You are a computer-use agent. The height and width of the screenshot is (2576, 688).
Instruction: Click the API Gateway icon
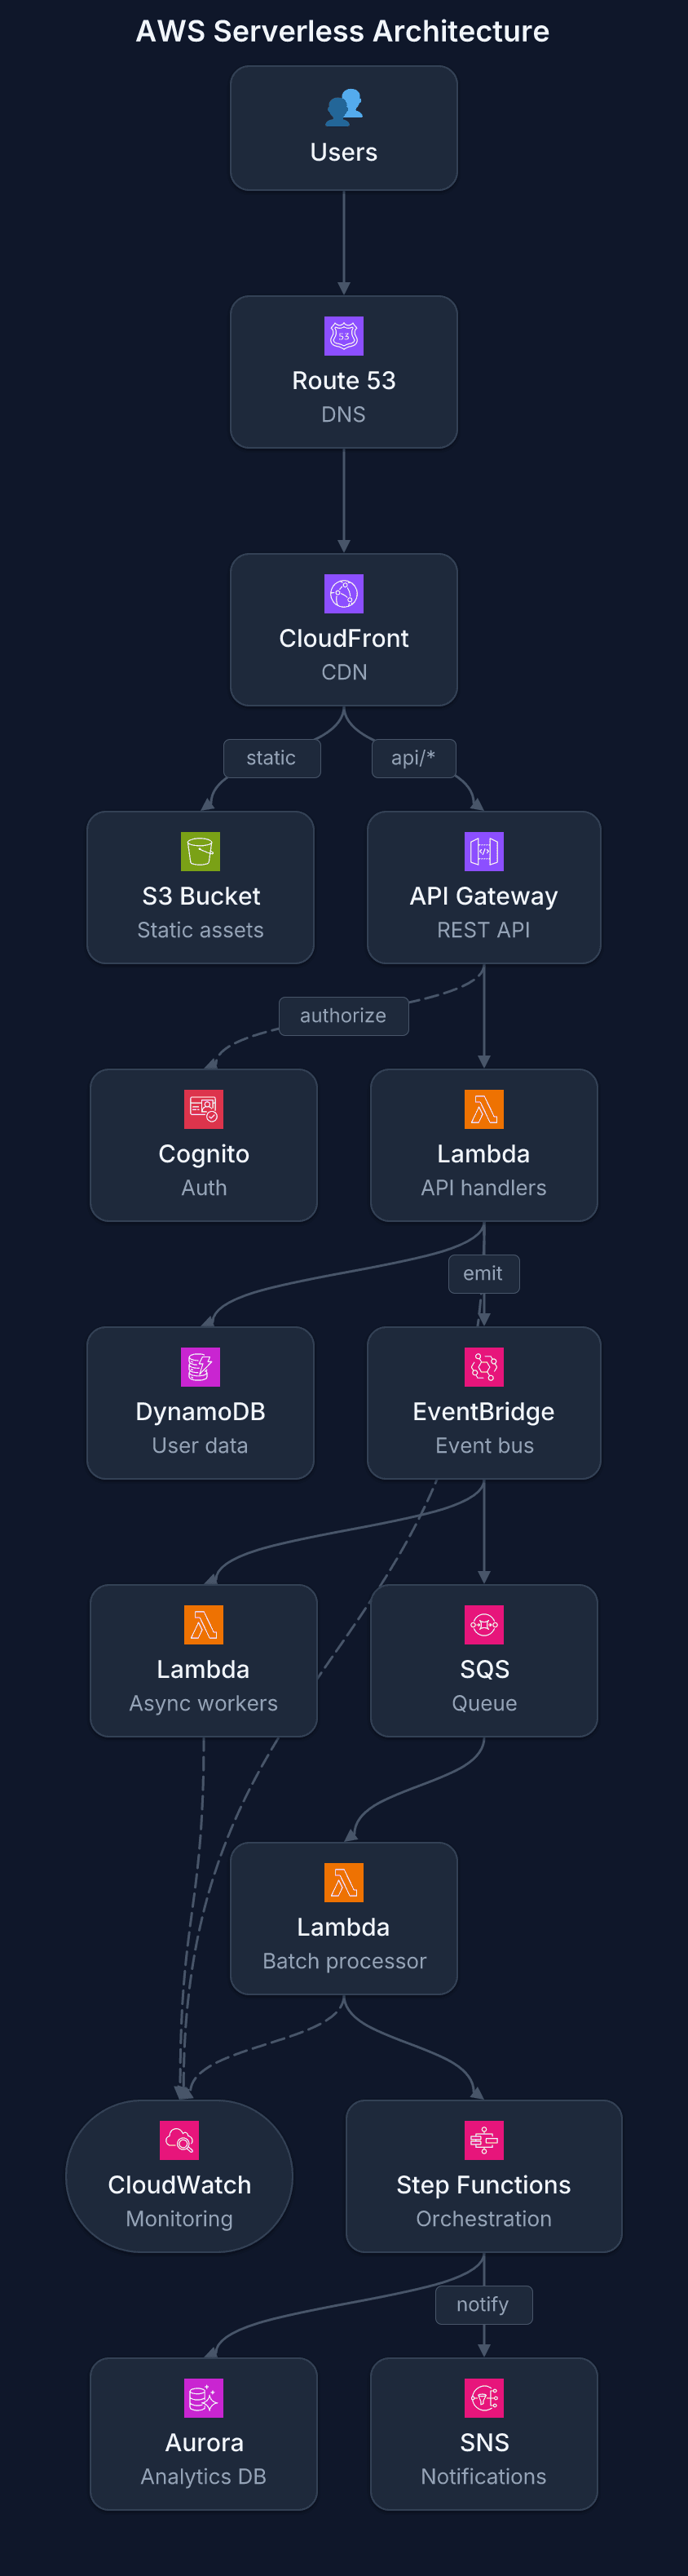(x=484, y=852)
